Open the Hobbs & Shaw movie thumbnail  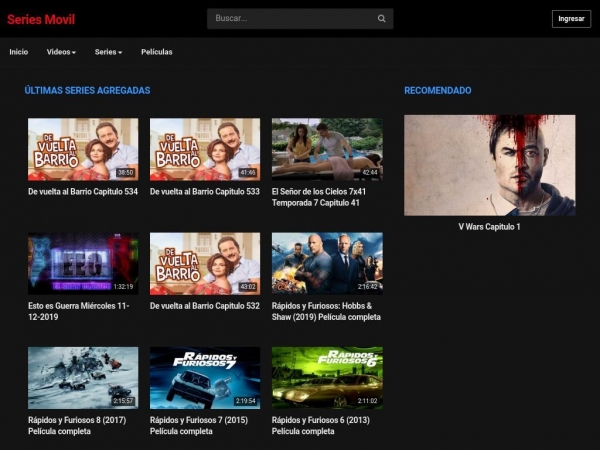327,264
